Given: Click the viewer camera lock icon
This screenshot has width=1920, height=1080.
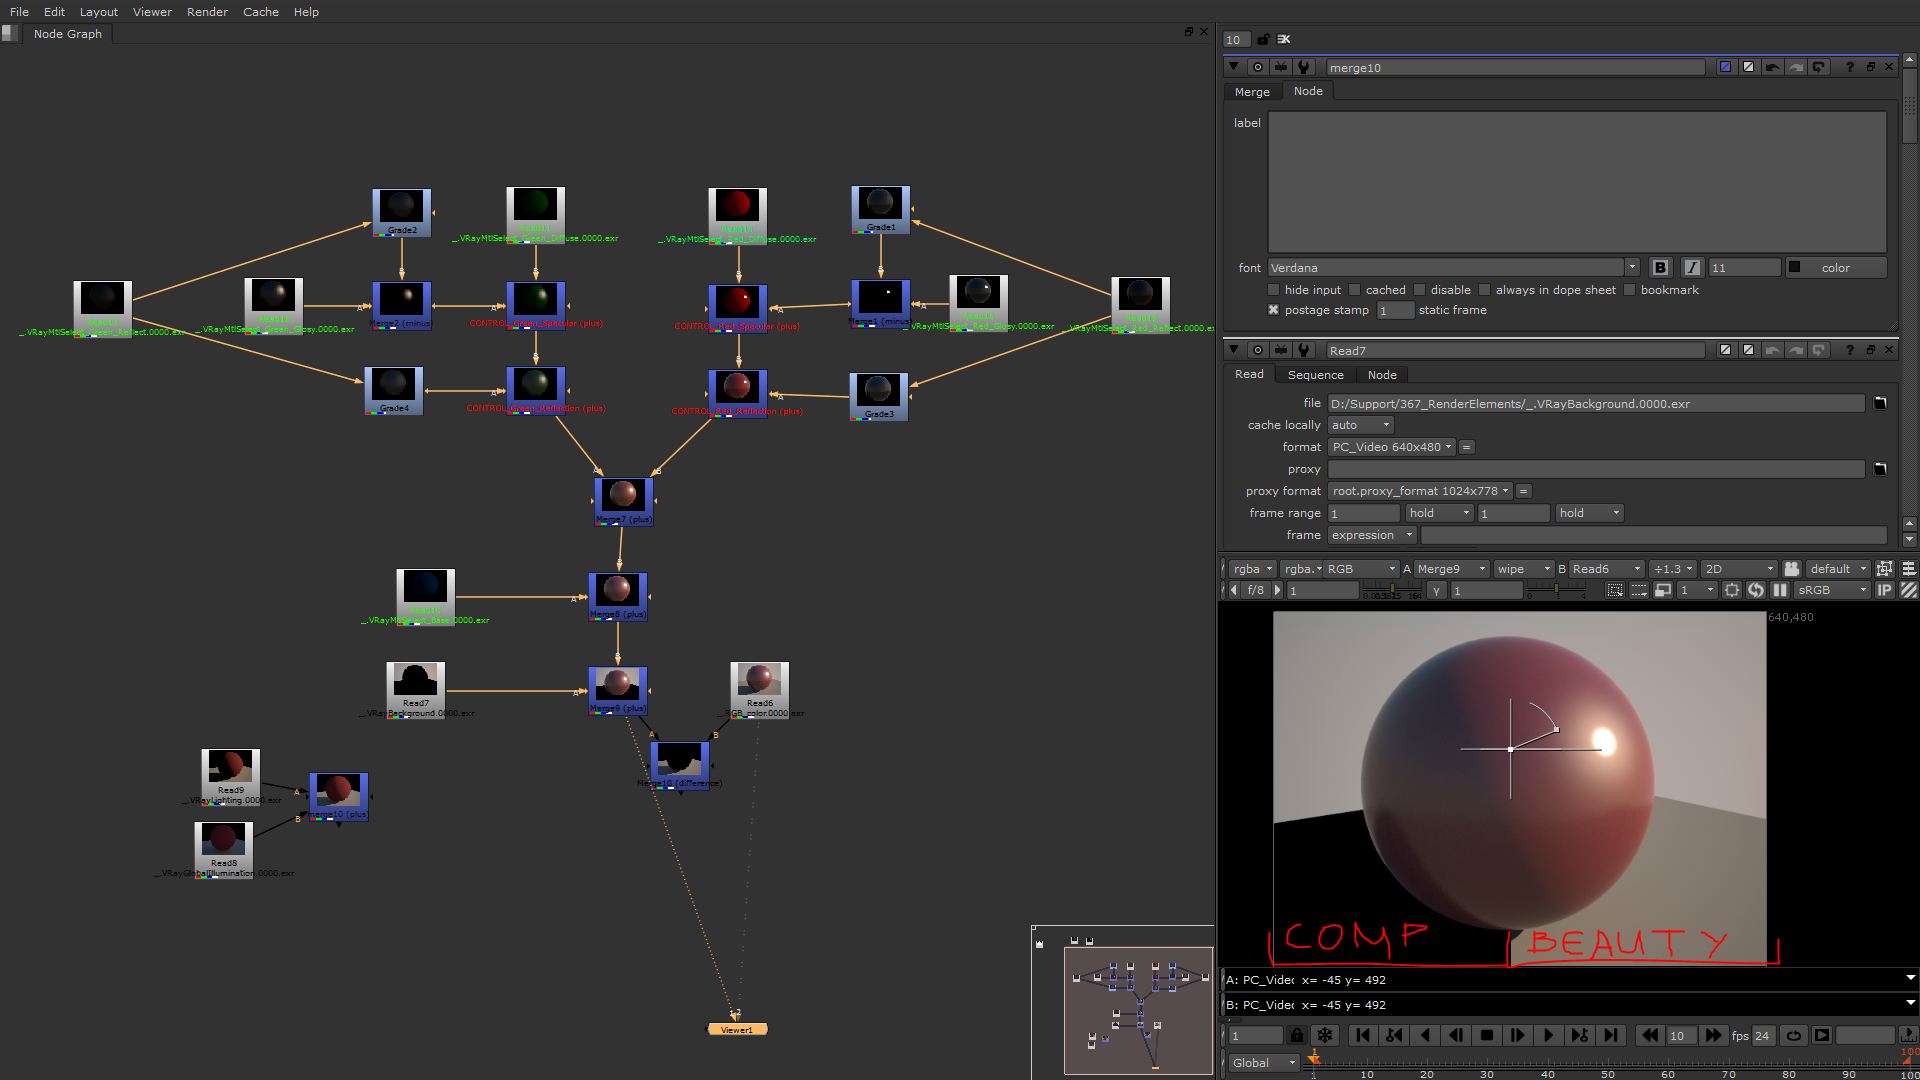Looking at the screenshot, I should 1792,568.
